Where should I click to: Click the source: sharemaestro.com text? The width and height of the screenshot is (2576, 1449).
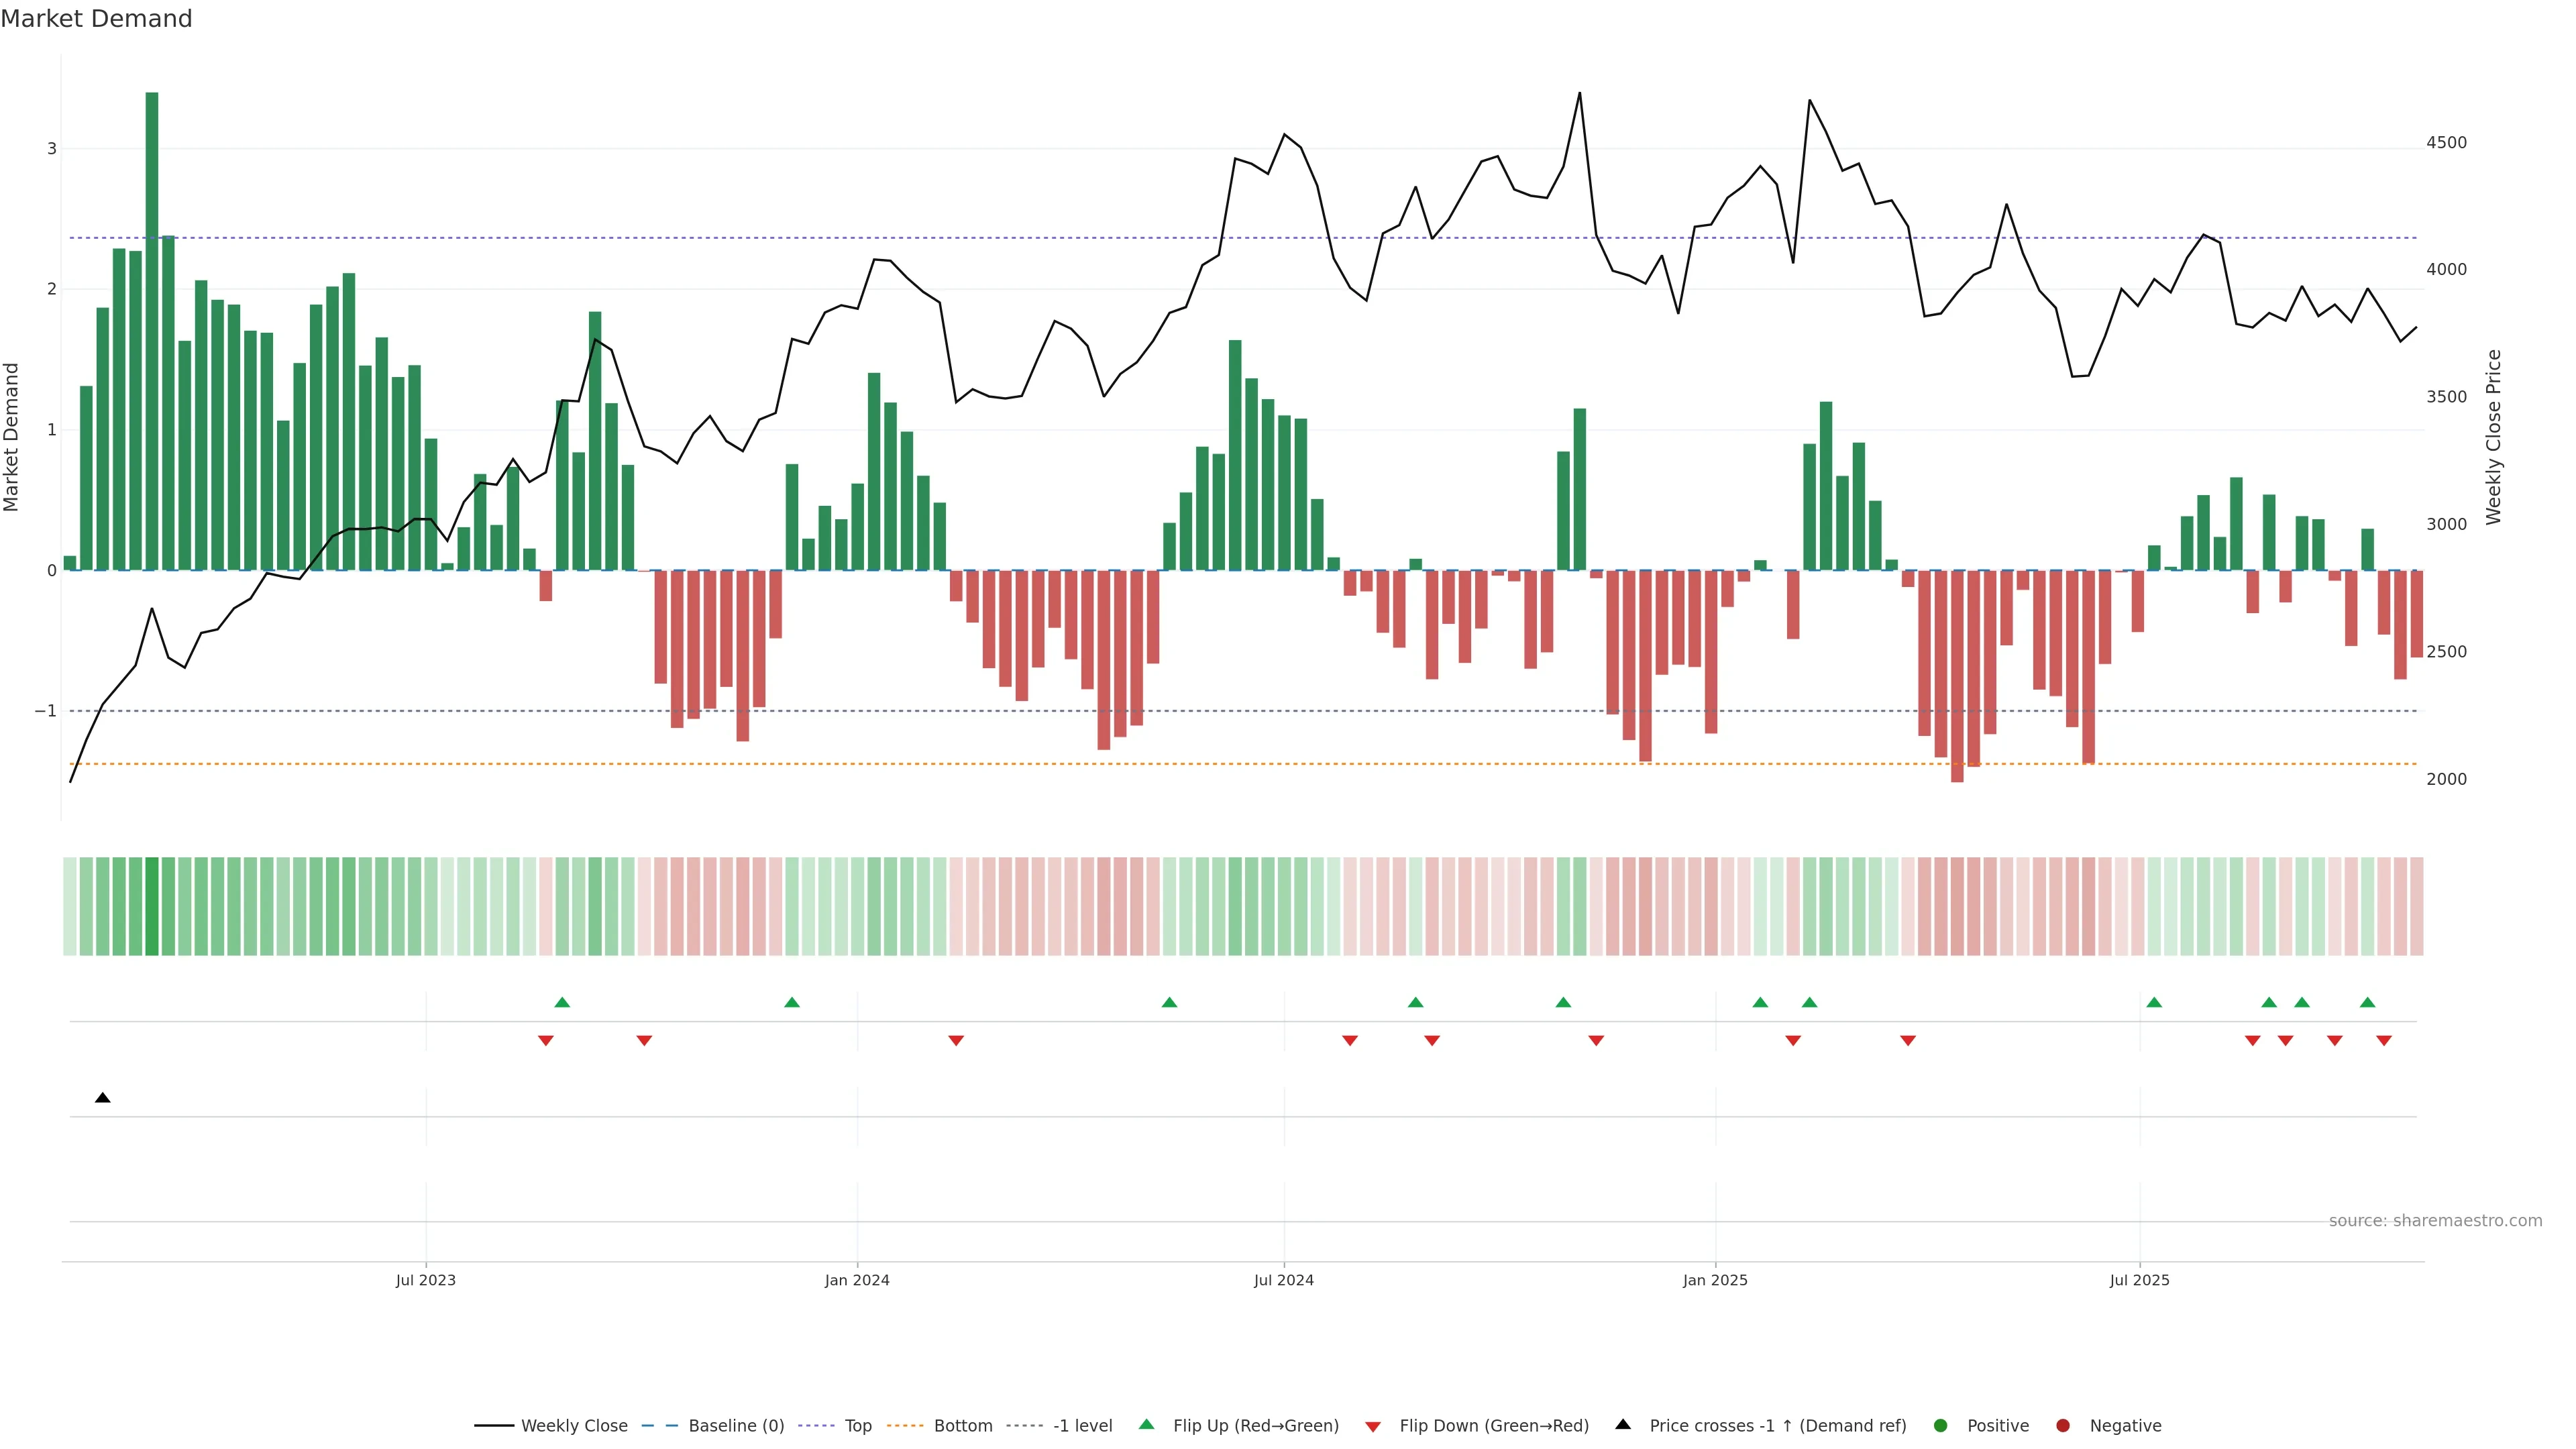(x=2435, y=1221)
